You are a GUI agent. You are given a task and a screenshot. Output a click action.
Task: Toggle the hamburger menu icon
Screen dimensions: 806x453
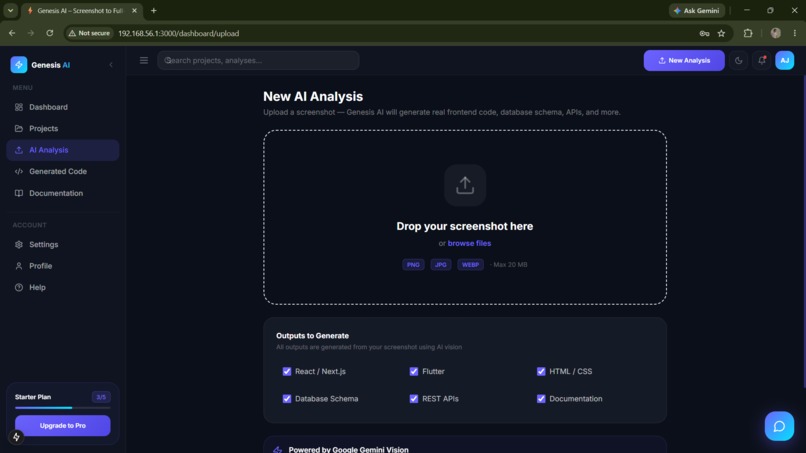pos(144,60)
